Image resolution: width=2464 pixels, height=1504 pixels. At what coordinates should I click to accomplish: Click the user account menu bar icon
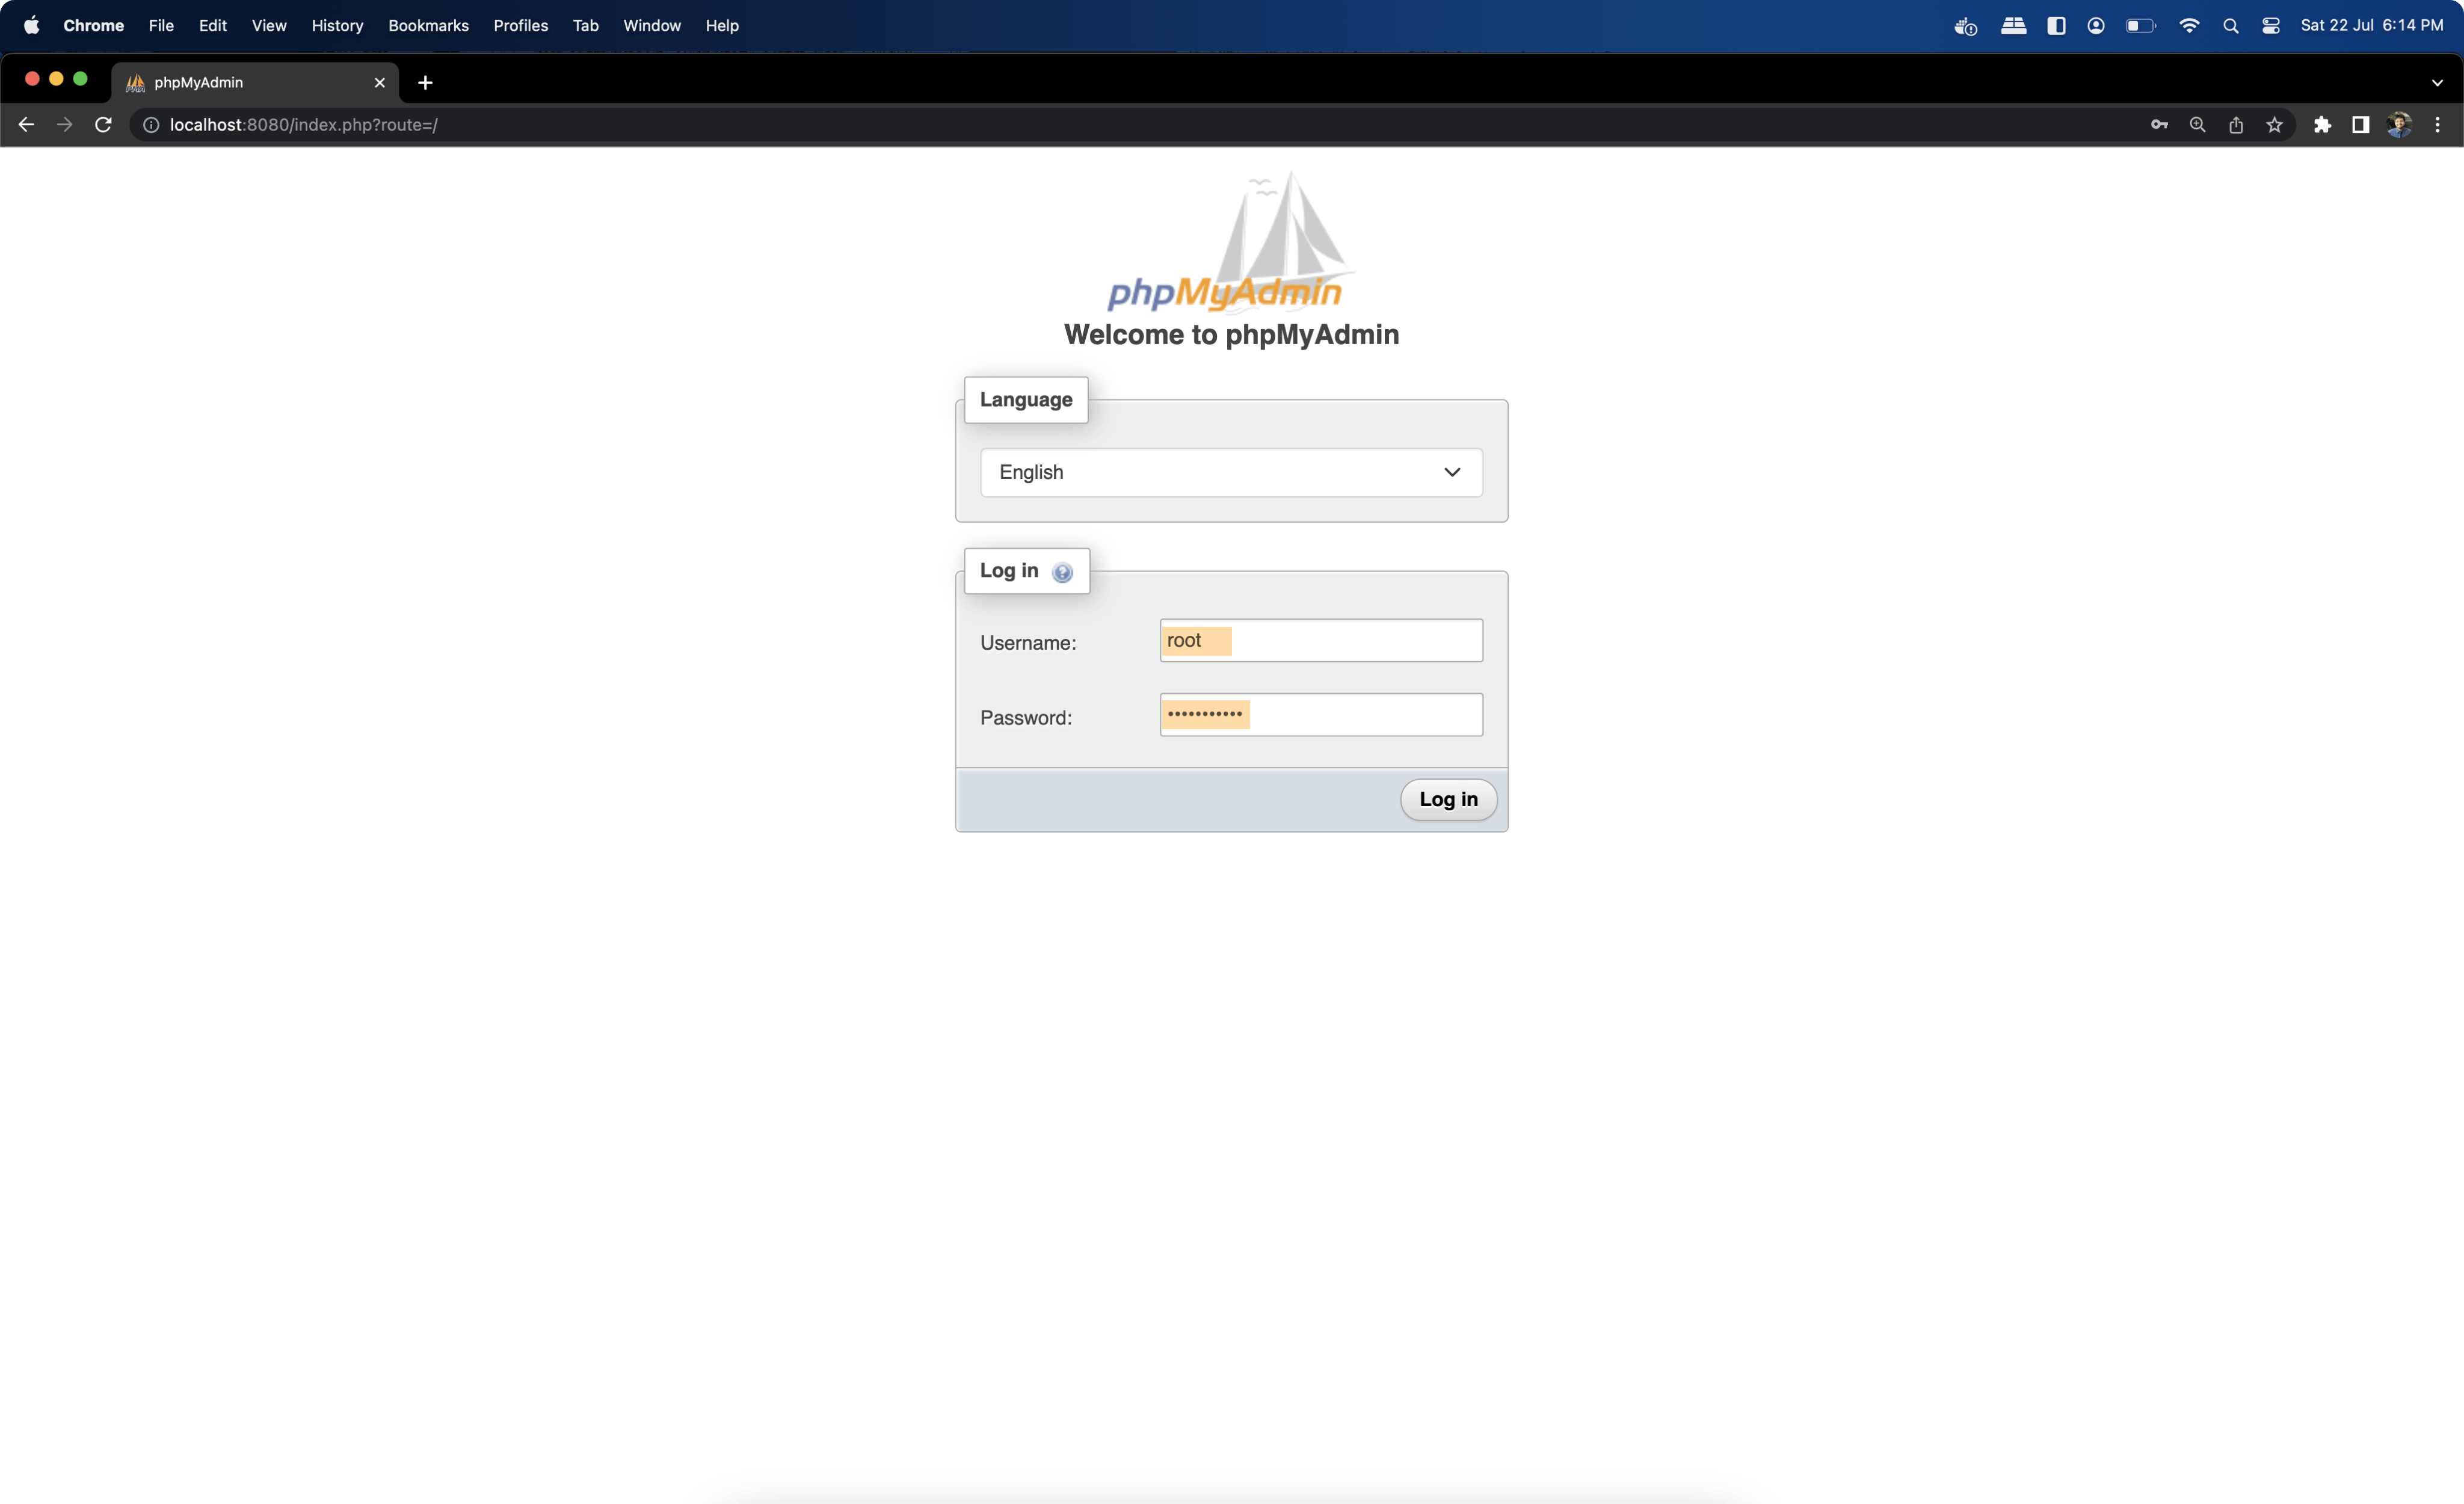(x=2096, y=25)
